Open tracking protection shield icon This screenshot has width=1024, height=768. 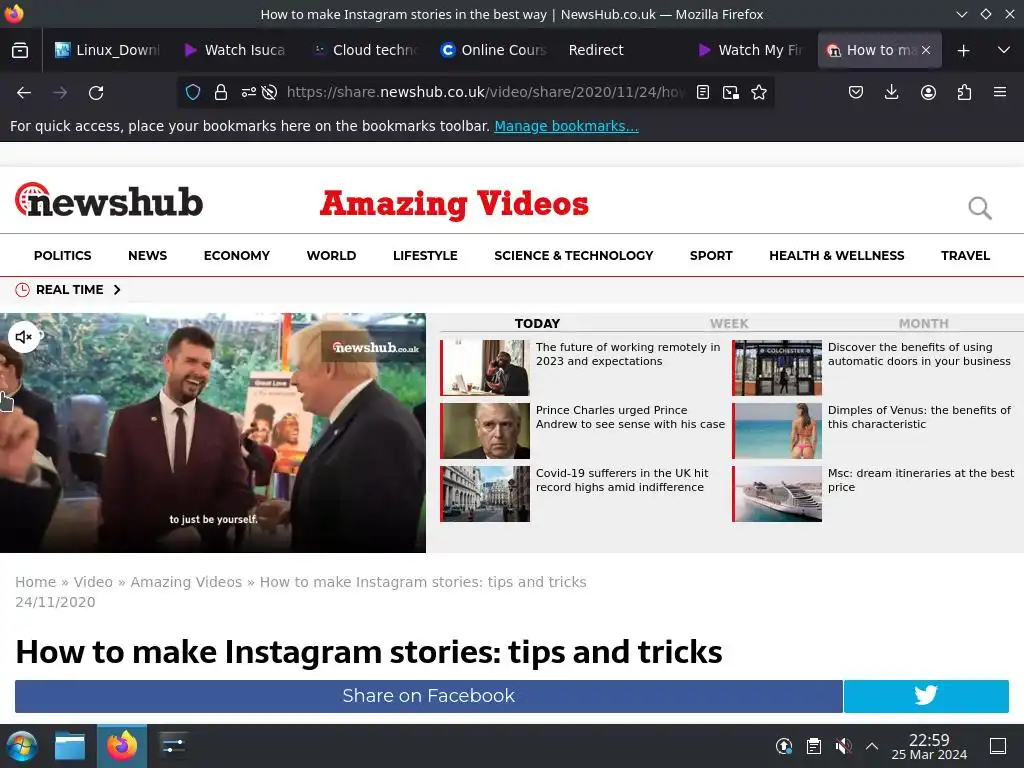coord(193,92)
